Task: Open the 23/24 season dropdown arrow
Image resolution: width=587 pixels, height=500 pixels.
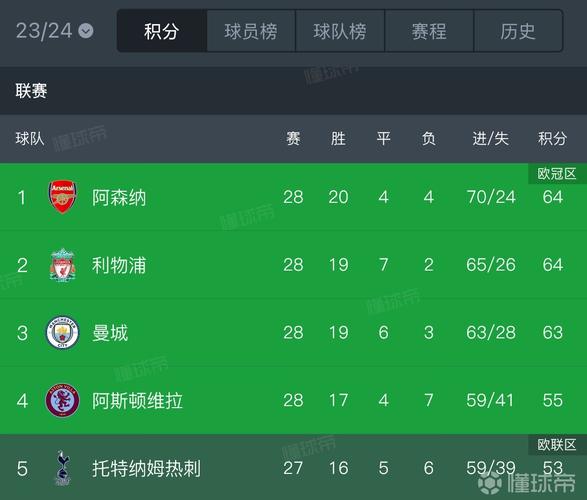Action: coord(86,31)
